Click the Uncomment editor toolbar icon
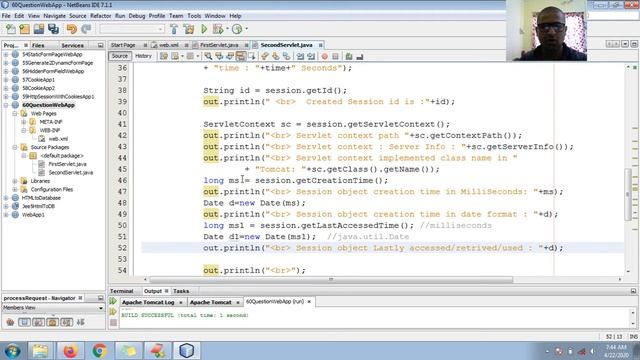Image resolution: width=640 pixels, height=360 pixels. [x=360, y=56]
